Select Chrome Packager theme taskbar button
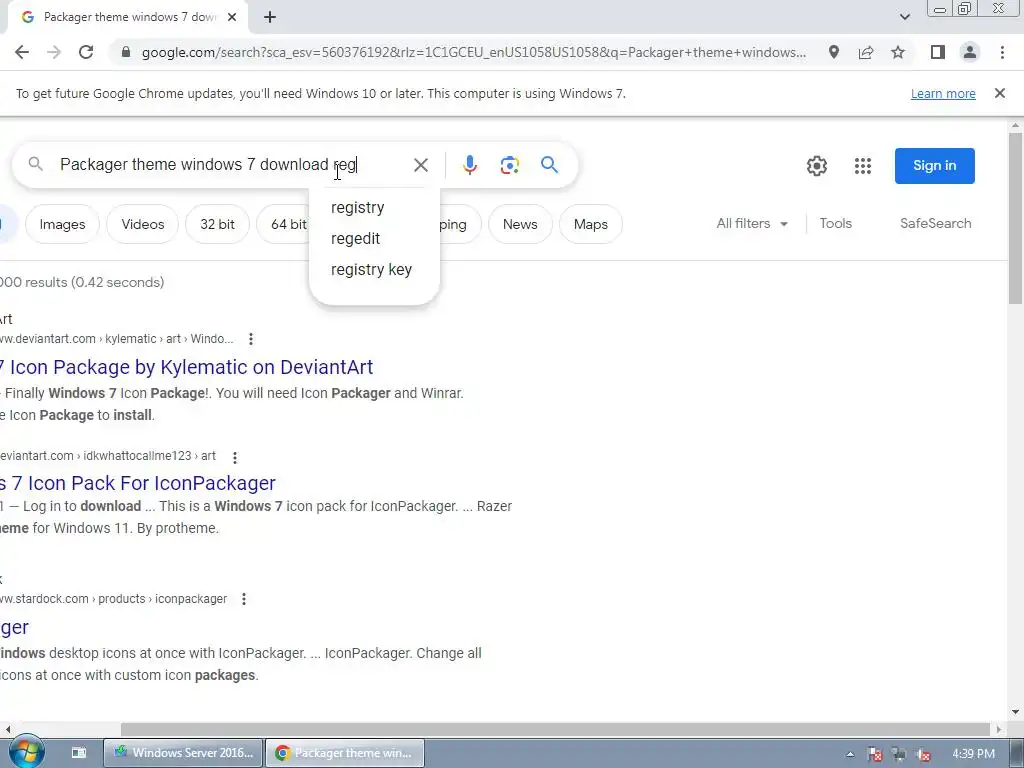Screen dimensions: 1024x768 345,753
